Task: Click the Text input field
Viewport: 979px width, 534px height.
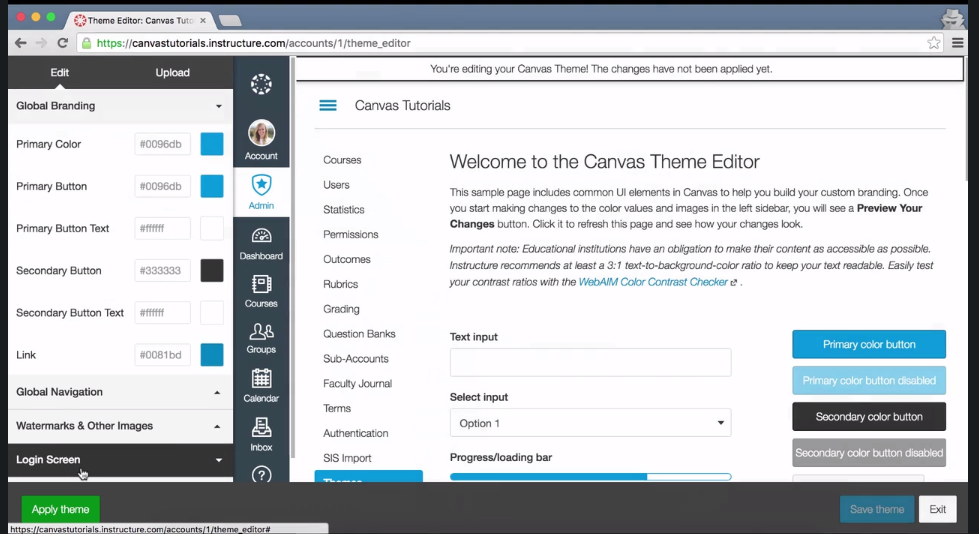Action: 590,362
